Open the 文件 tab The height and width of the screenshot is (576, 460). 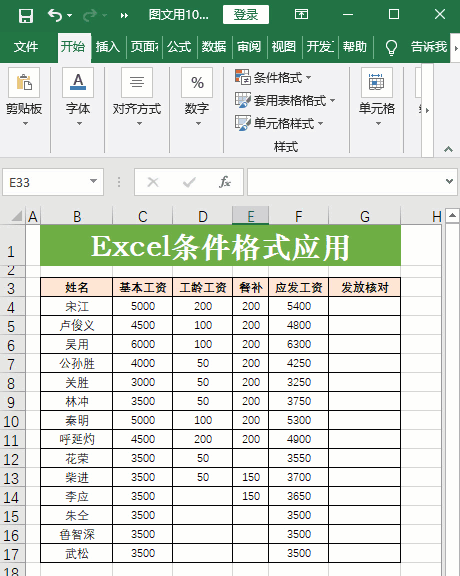click(26, 47)
